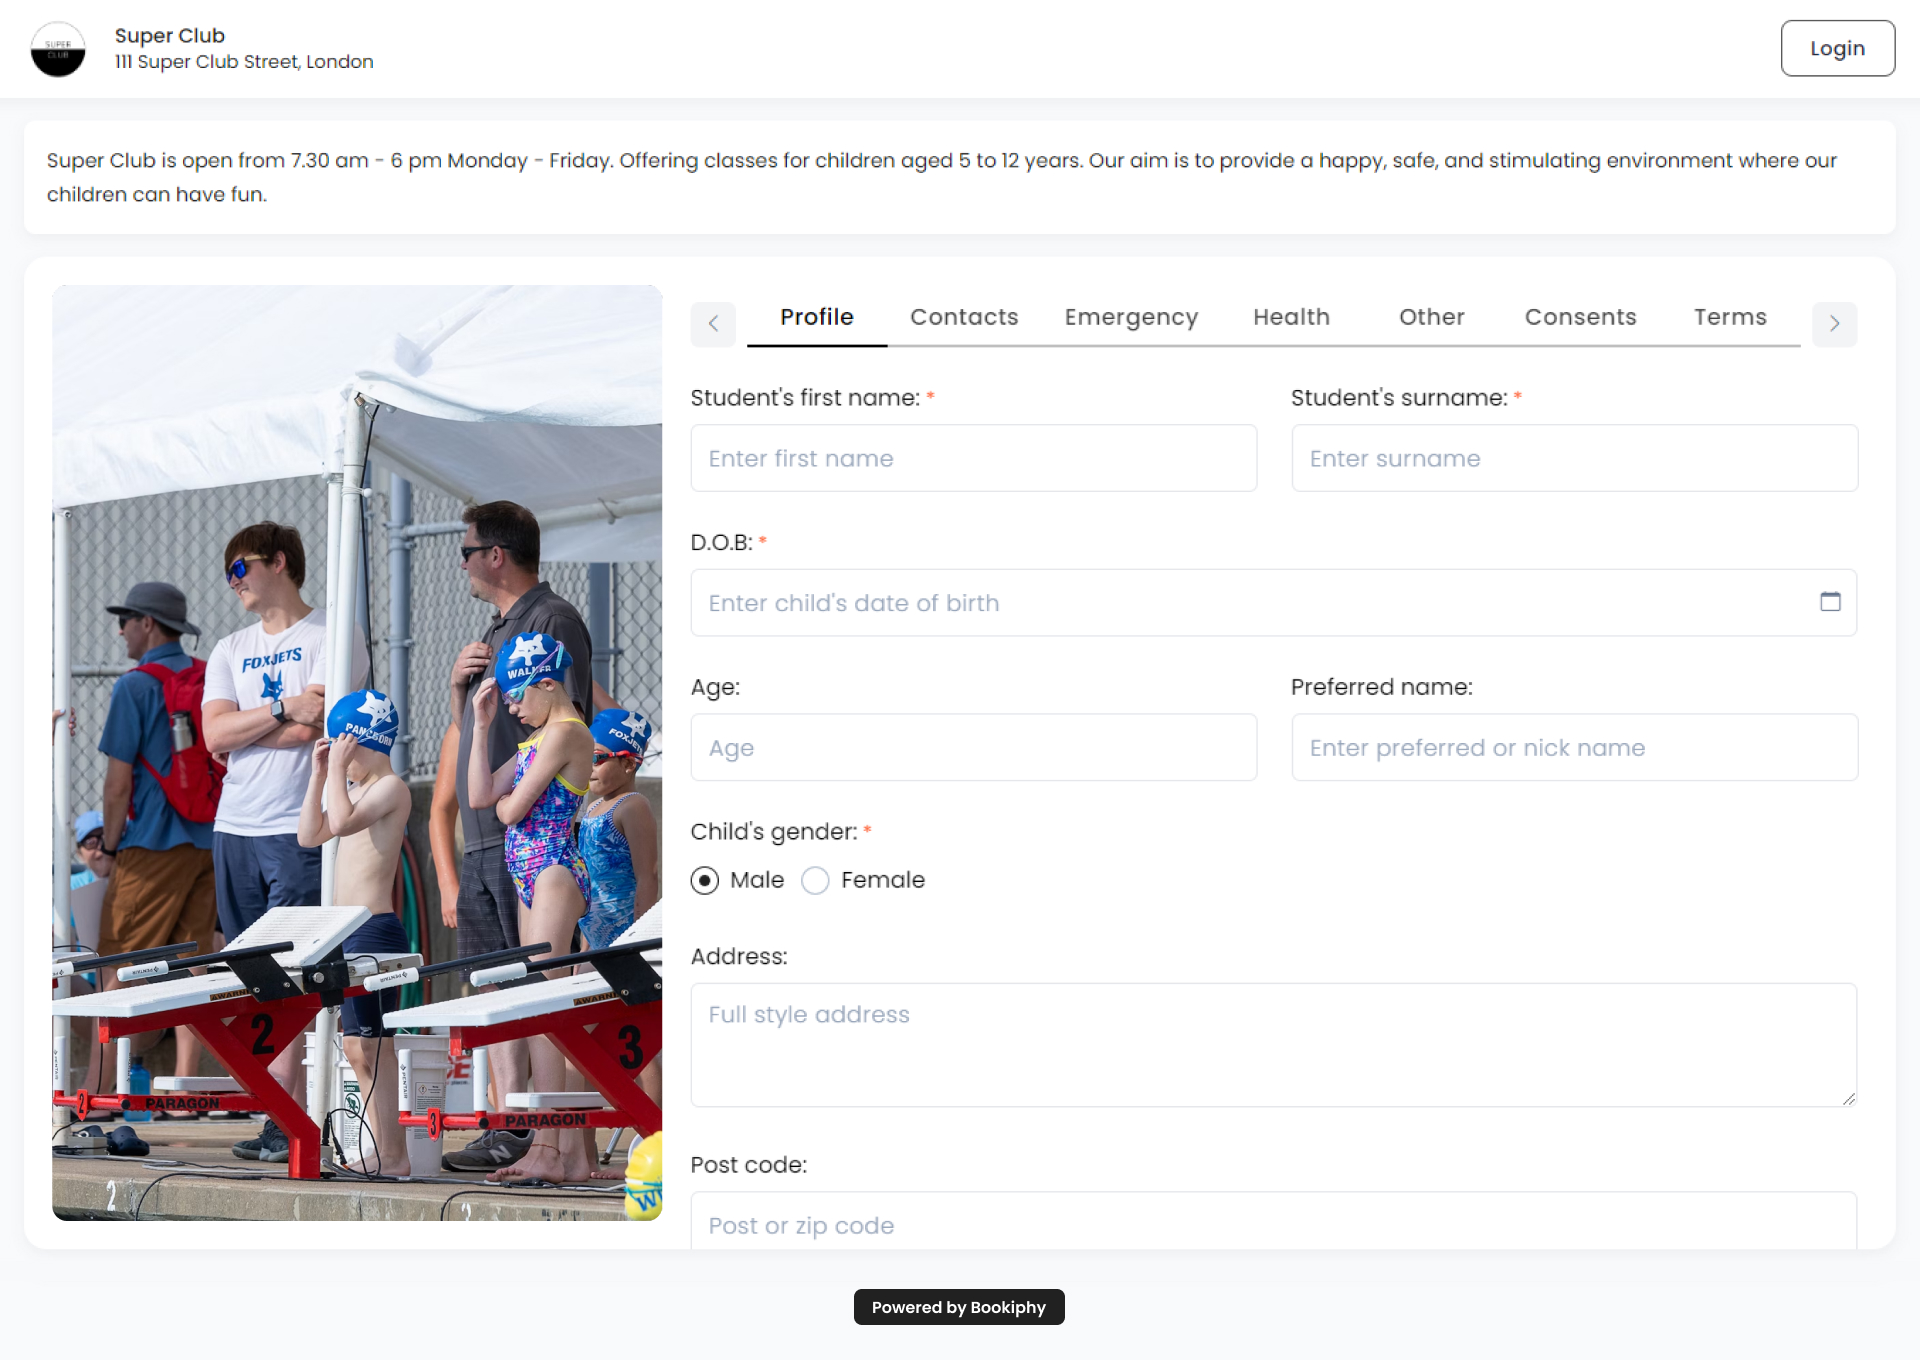Open the date picker calendar icon
Image resolution: width=1920 pixels, height=1360 pixels.
(x=1832, y=602)
